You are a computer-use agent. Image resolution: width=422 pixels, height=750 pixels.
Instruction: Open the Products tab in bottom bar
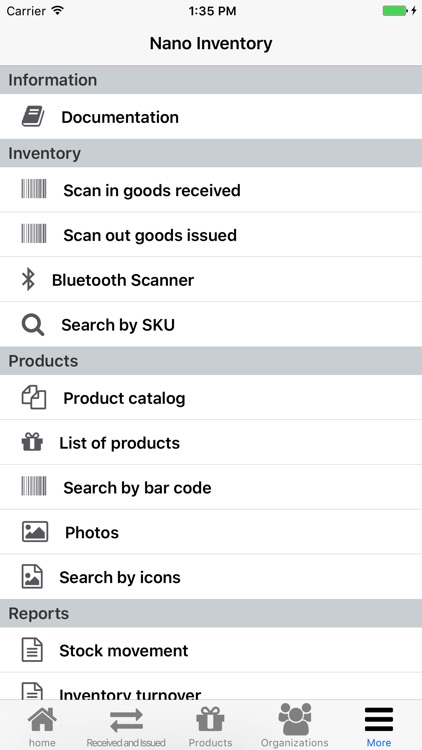[211, 726]
